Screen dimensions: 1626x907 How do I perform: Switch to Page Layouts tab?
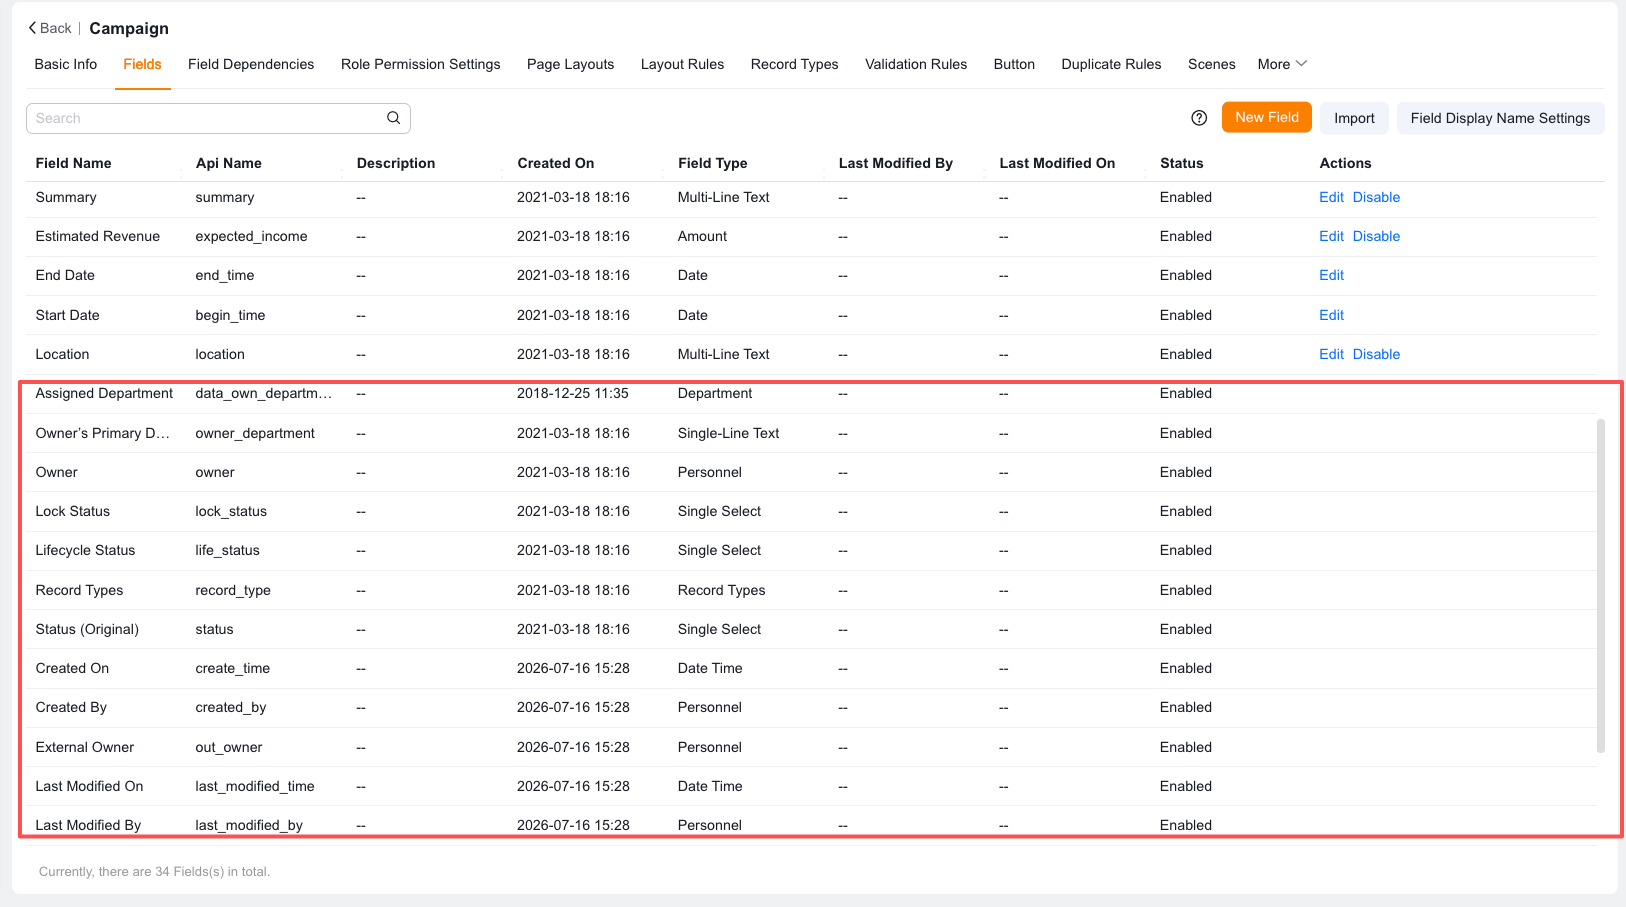(571, 64)
